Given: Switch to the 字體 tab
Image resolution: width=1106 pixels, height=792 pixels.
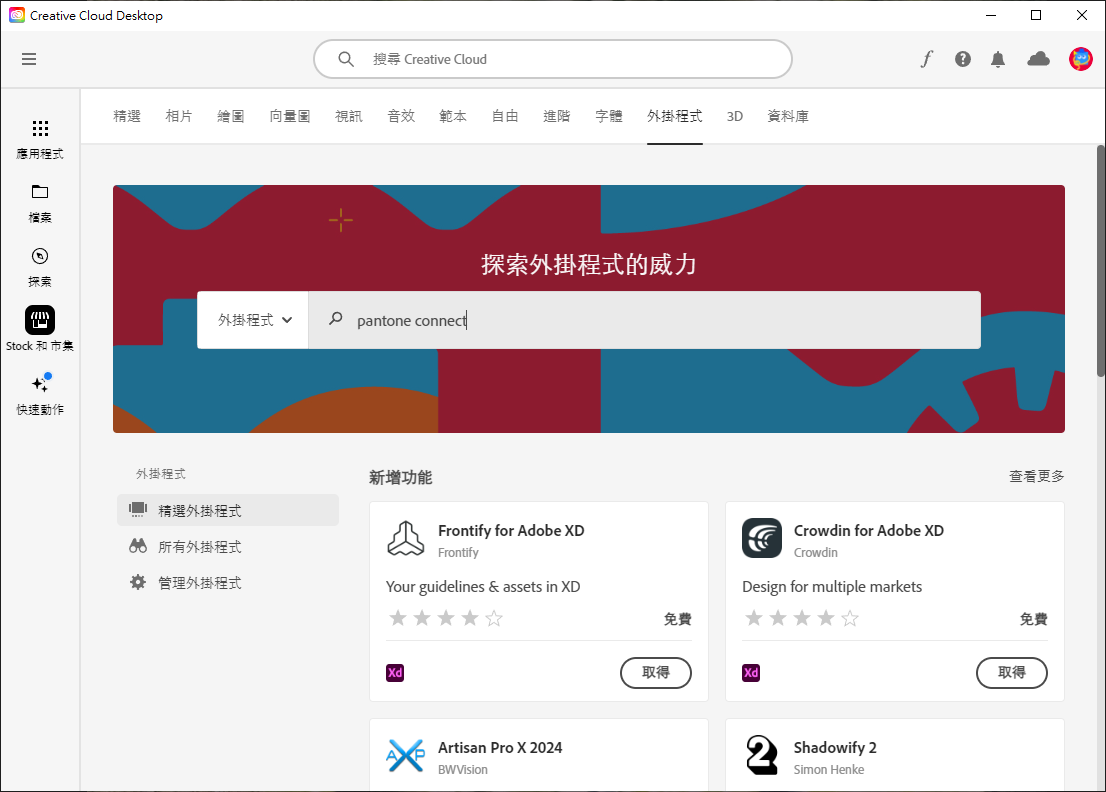Looking at the screenshot, I should click(x=609, y=115).
